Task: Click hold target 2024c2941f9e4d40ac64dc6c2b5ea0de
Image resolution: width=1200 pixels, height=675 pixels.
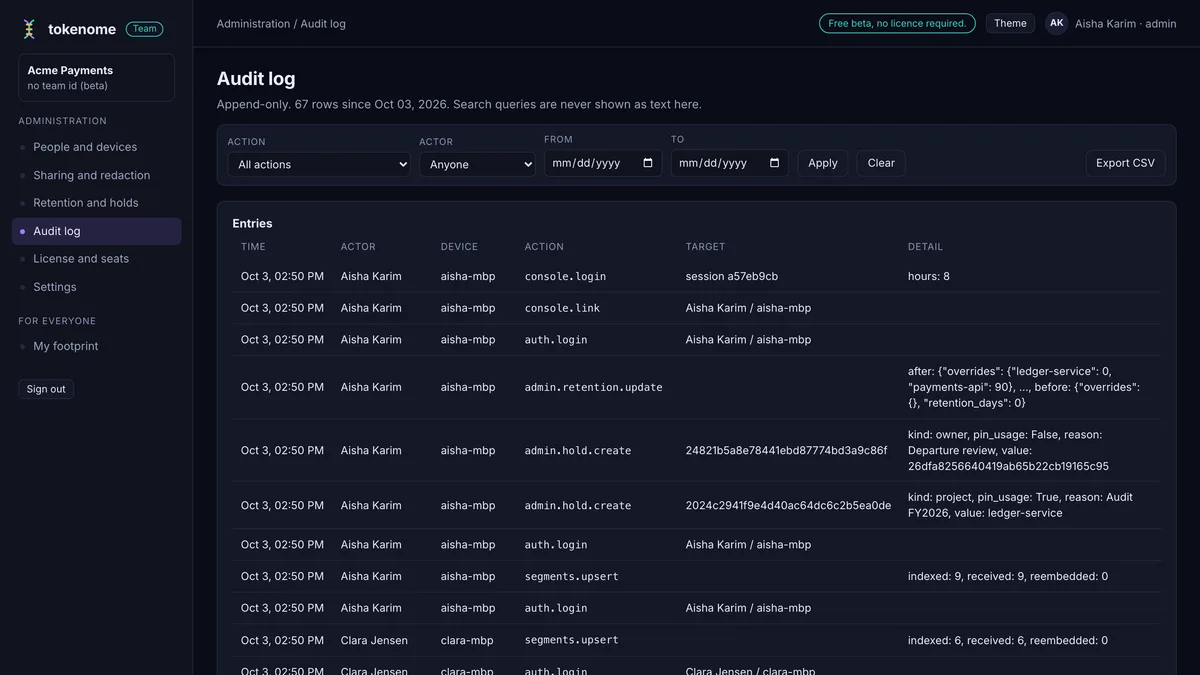Action: click(788, 506)
